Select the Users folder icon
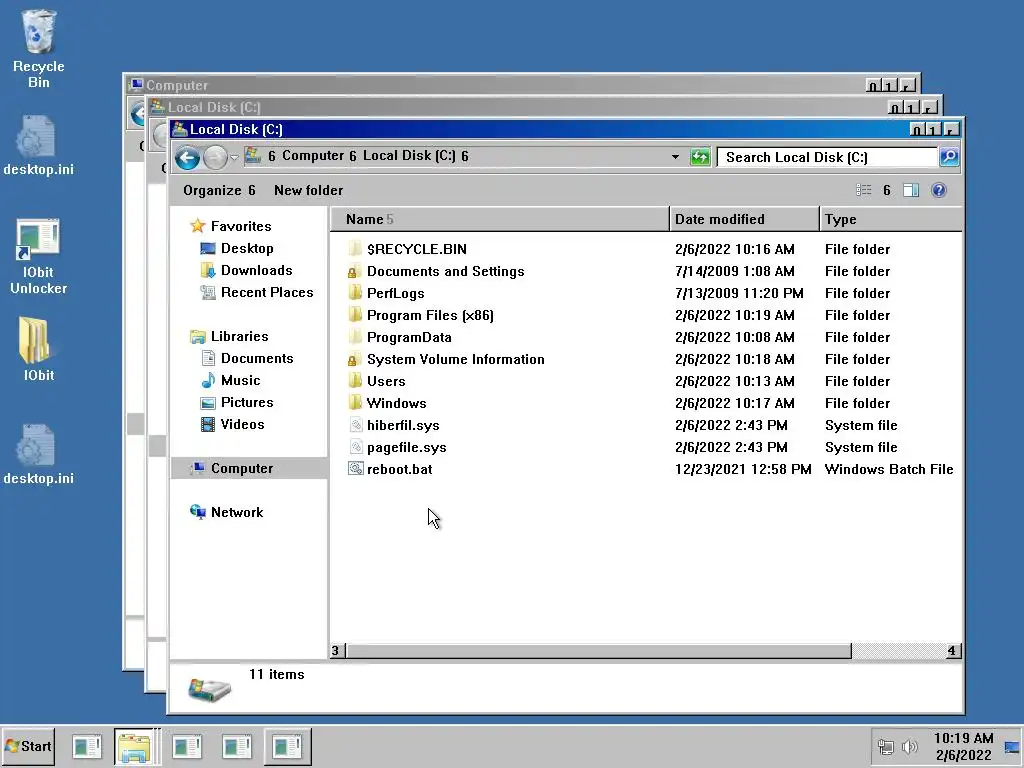The image size is (1024, 768). point(355,381)
